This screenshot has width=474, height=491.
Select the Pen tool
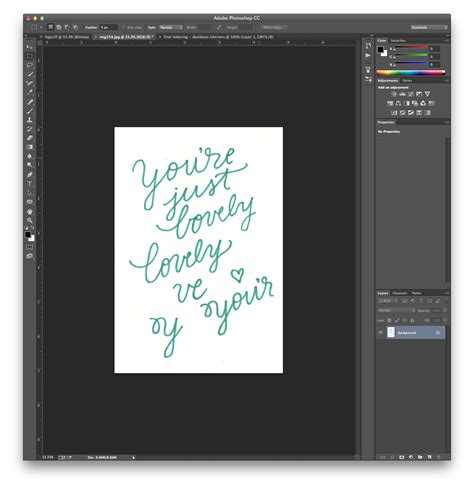(x=30, y=174)
